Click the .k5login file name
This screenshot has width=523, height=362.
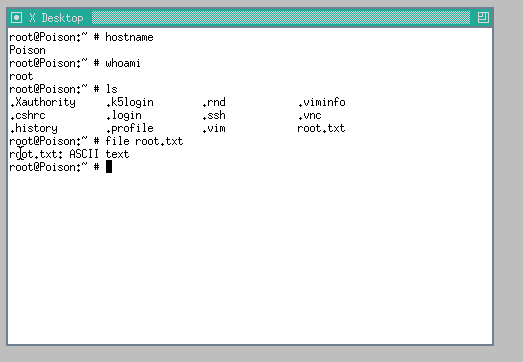(130, 102)
